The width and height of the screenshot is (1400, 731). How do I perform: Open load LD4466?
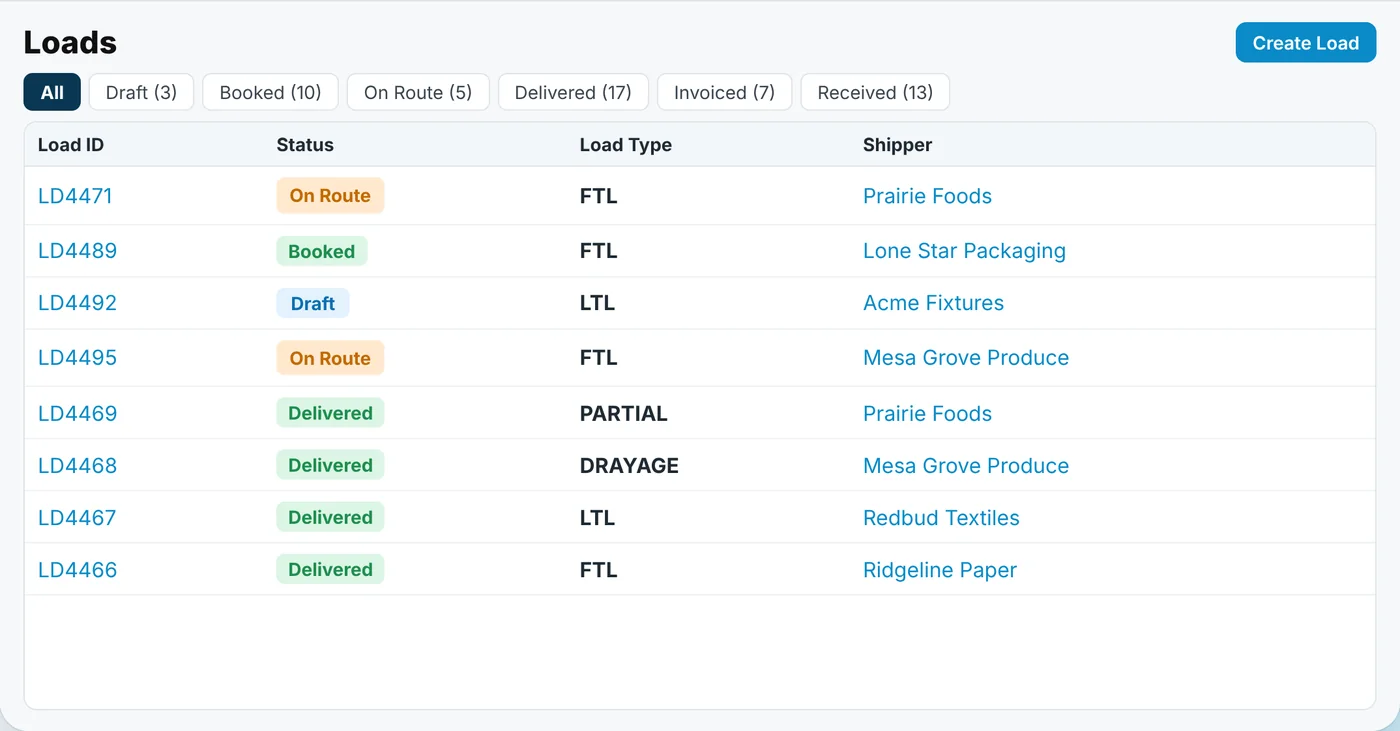click(77, 569)
